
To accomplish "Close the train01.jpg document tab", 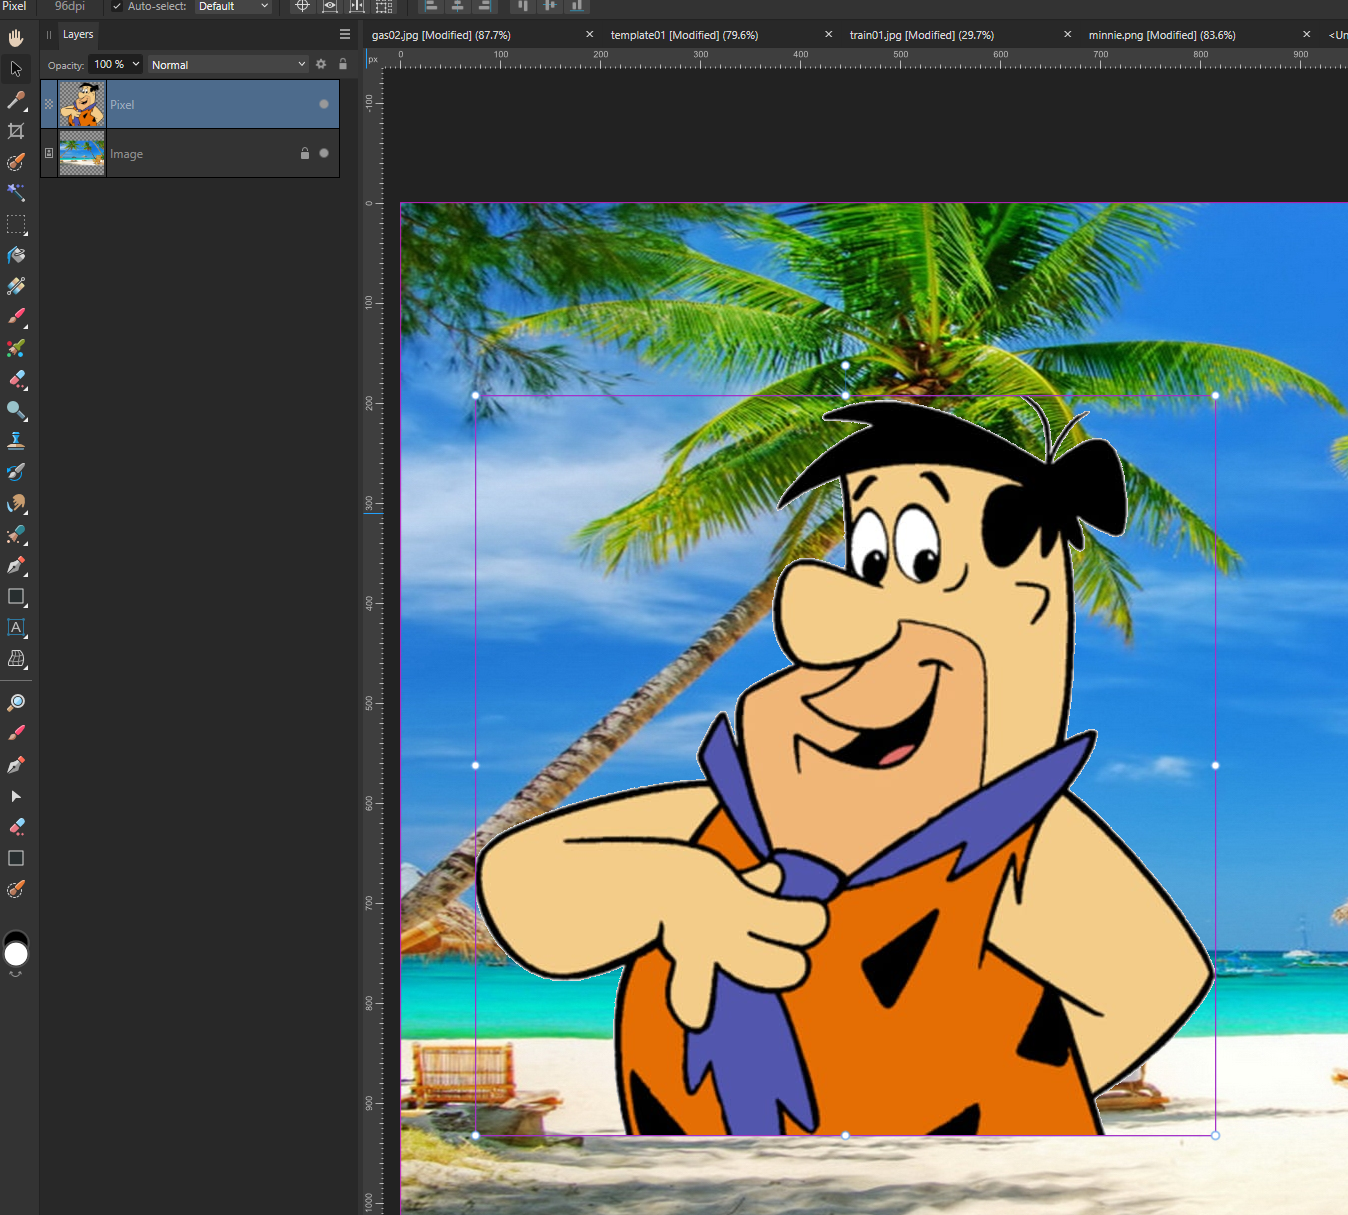I will (x=1067, y=34).
